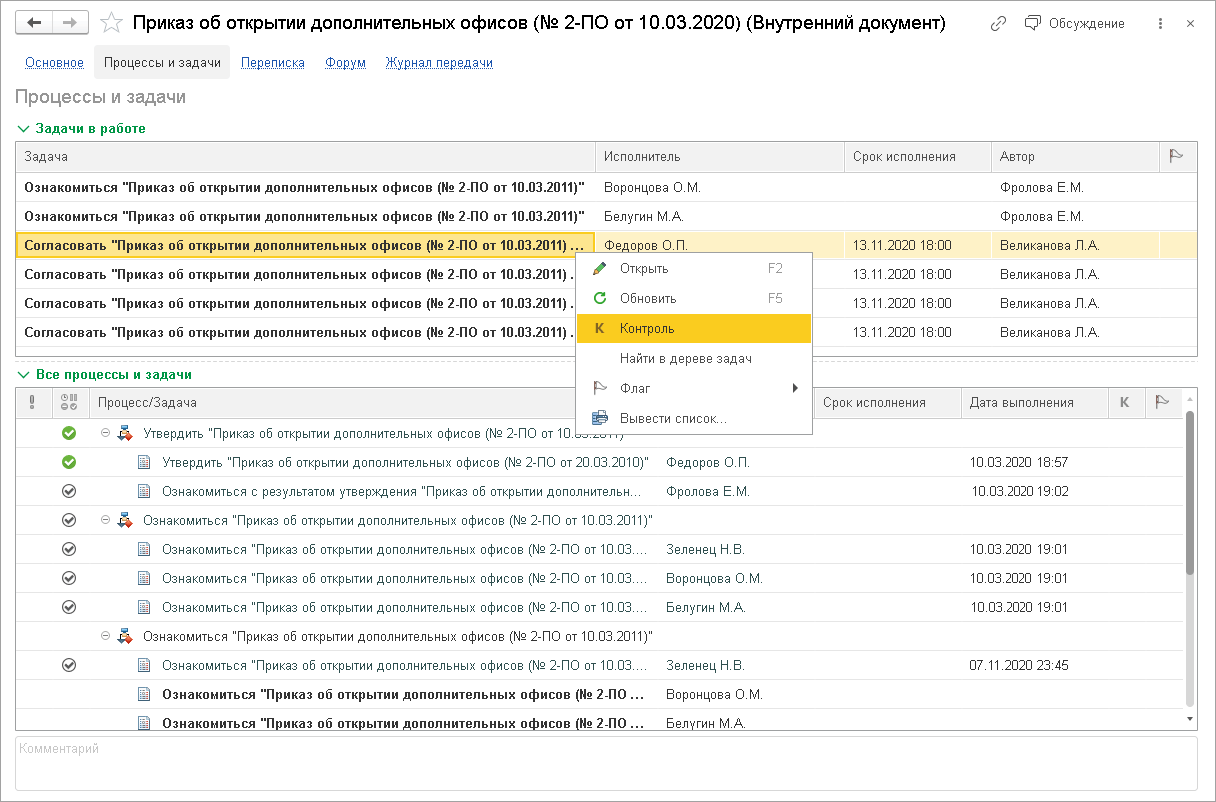Click green check of Утвердить task by Федоров О.П.
This screenshot has height=802, width=1216.
click(69, 462)
